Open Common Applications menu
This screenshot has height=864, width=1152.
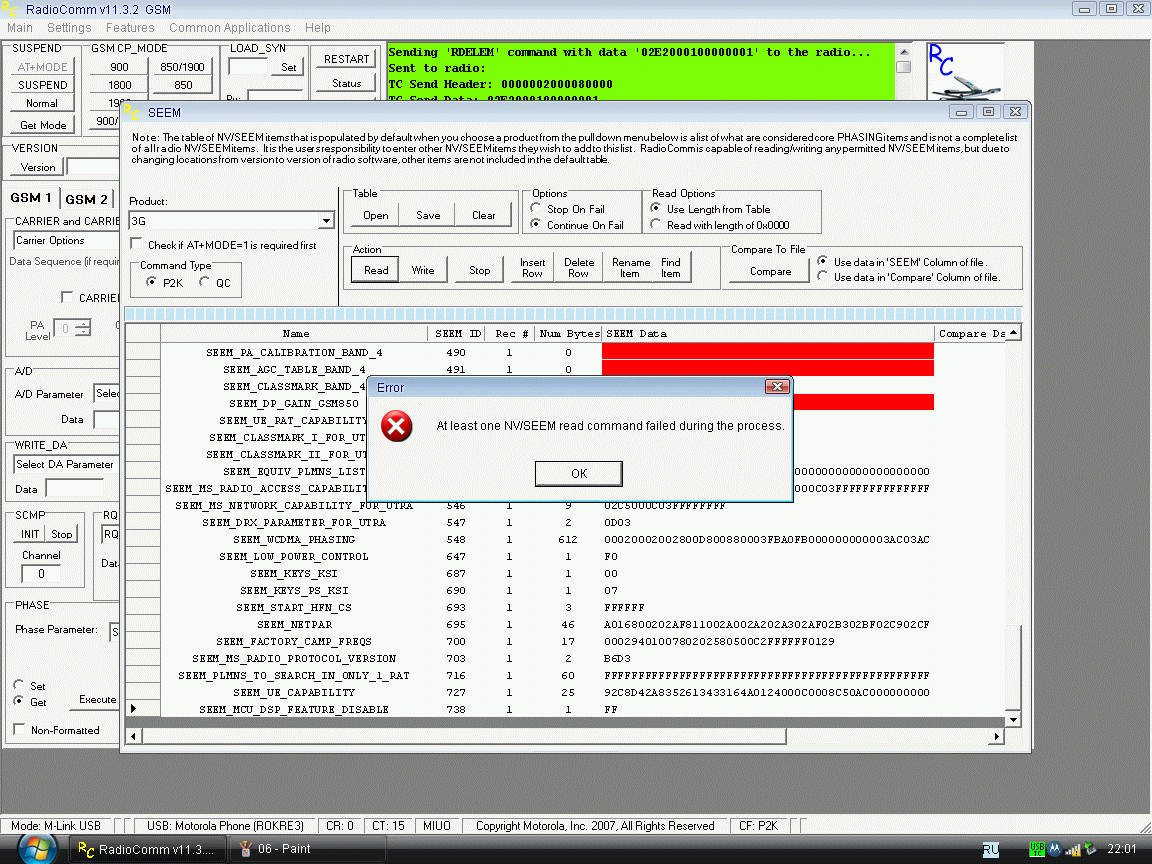[x=229, y=27]
